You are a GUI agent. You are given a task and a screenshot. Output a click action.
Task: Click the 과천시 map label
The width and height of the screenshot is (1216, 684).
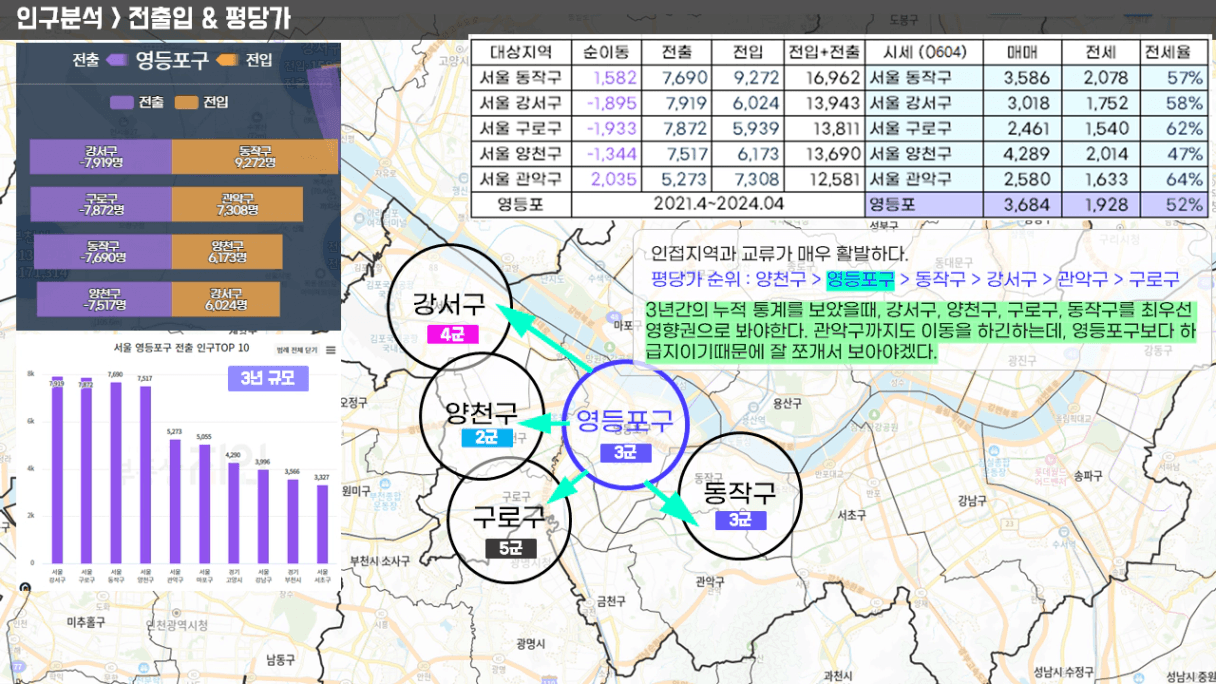838,675
